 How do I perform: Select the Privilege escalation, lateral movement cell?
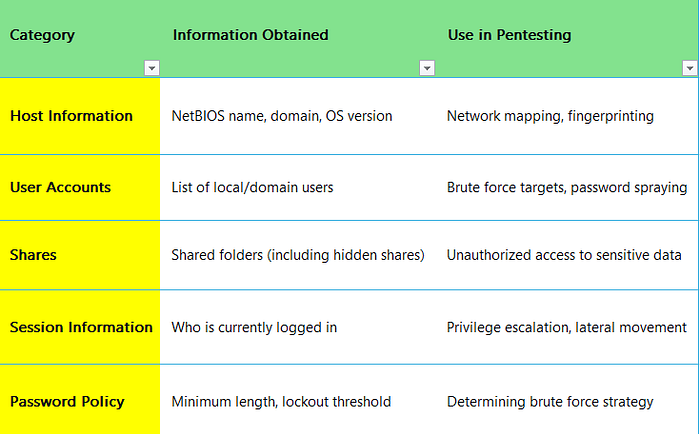point(567,327)
